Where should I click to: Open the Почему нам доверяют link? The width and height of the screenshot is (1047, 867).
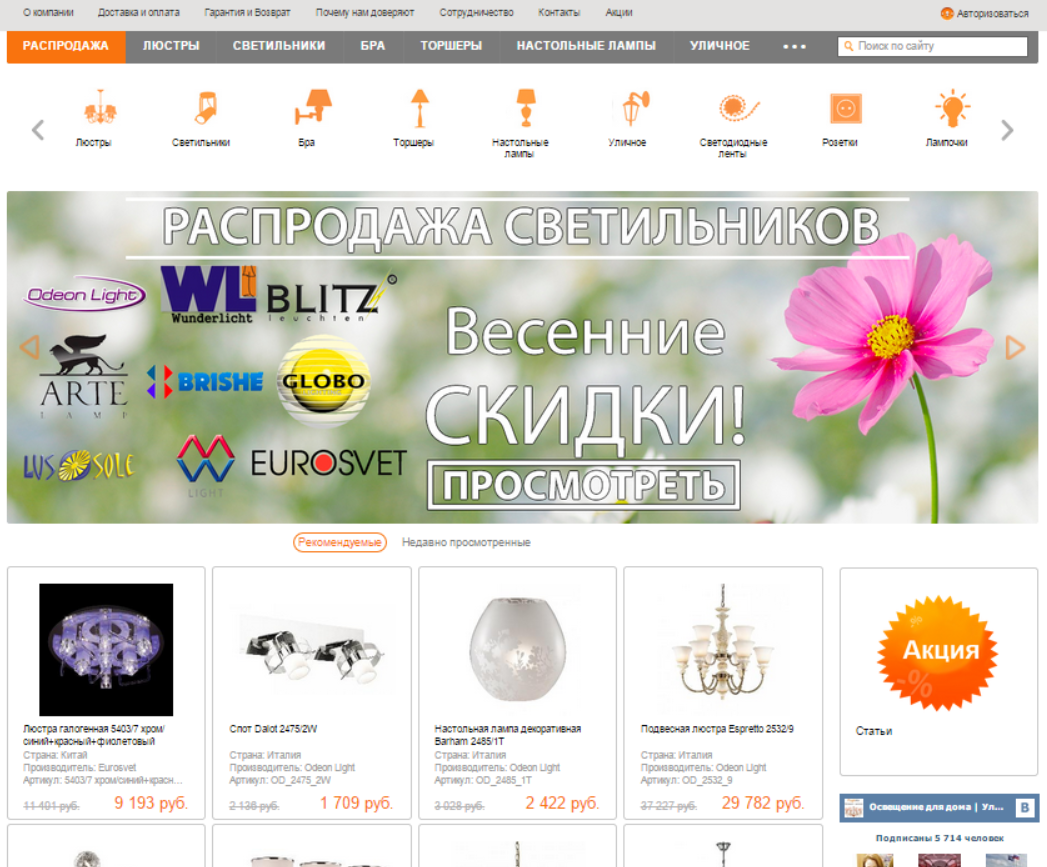[365, 13]
